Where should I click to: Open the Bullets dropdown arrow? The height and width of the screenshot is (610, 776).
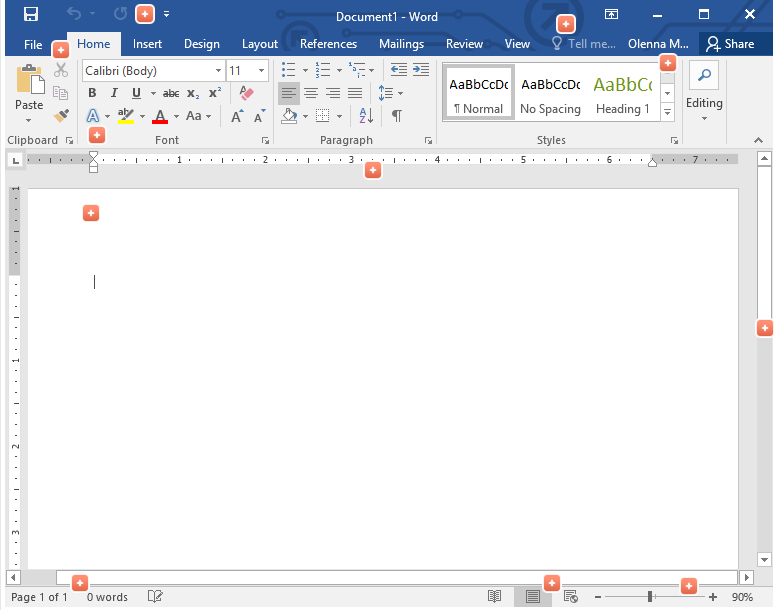pyautogui.click(x=305, y=70)
